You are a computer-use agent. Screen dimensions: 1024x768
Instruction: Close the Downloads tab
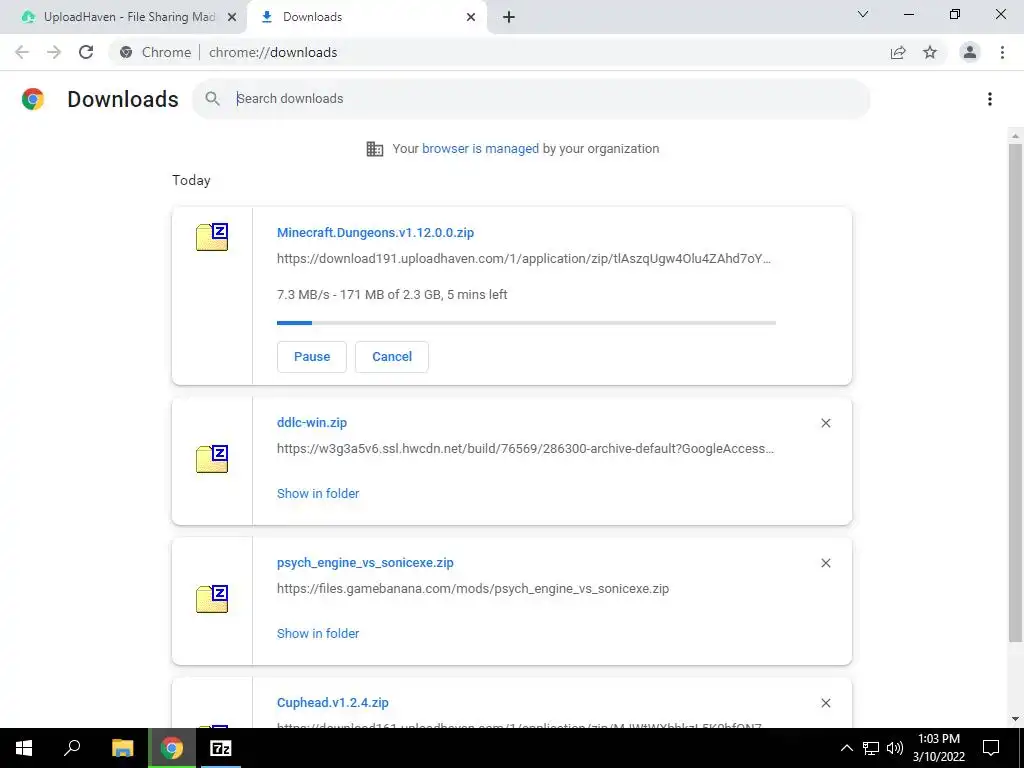click(471, 18)
